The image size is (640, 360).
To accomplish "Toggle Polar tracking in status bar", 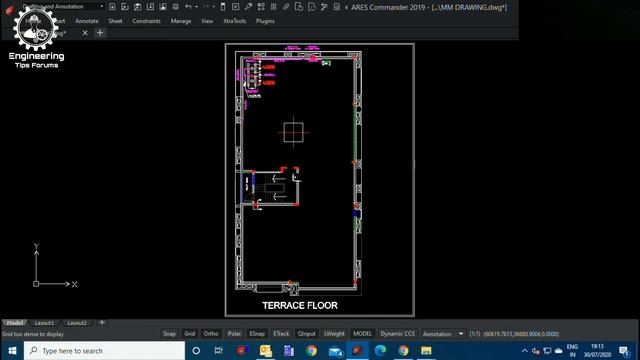I will 234,333.
